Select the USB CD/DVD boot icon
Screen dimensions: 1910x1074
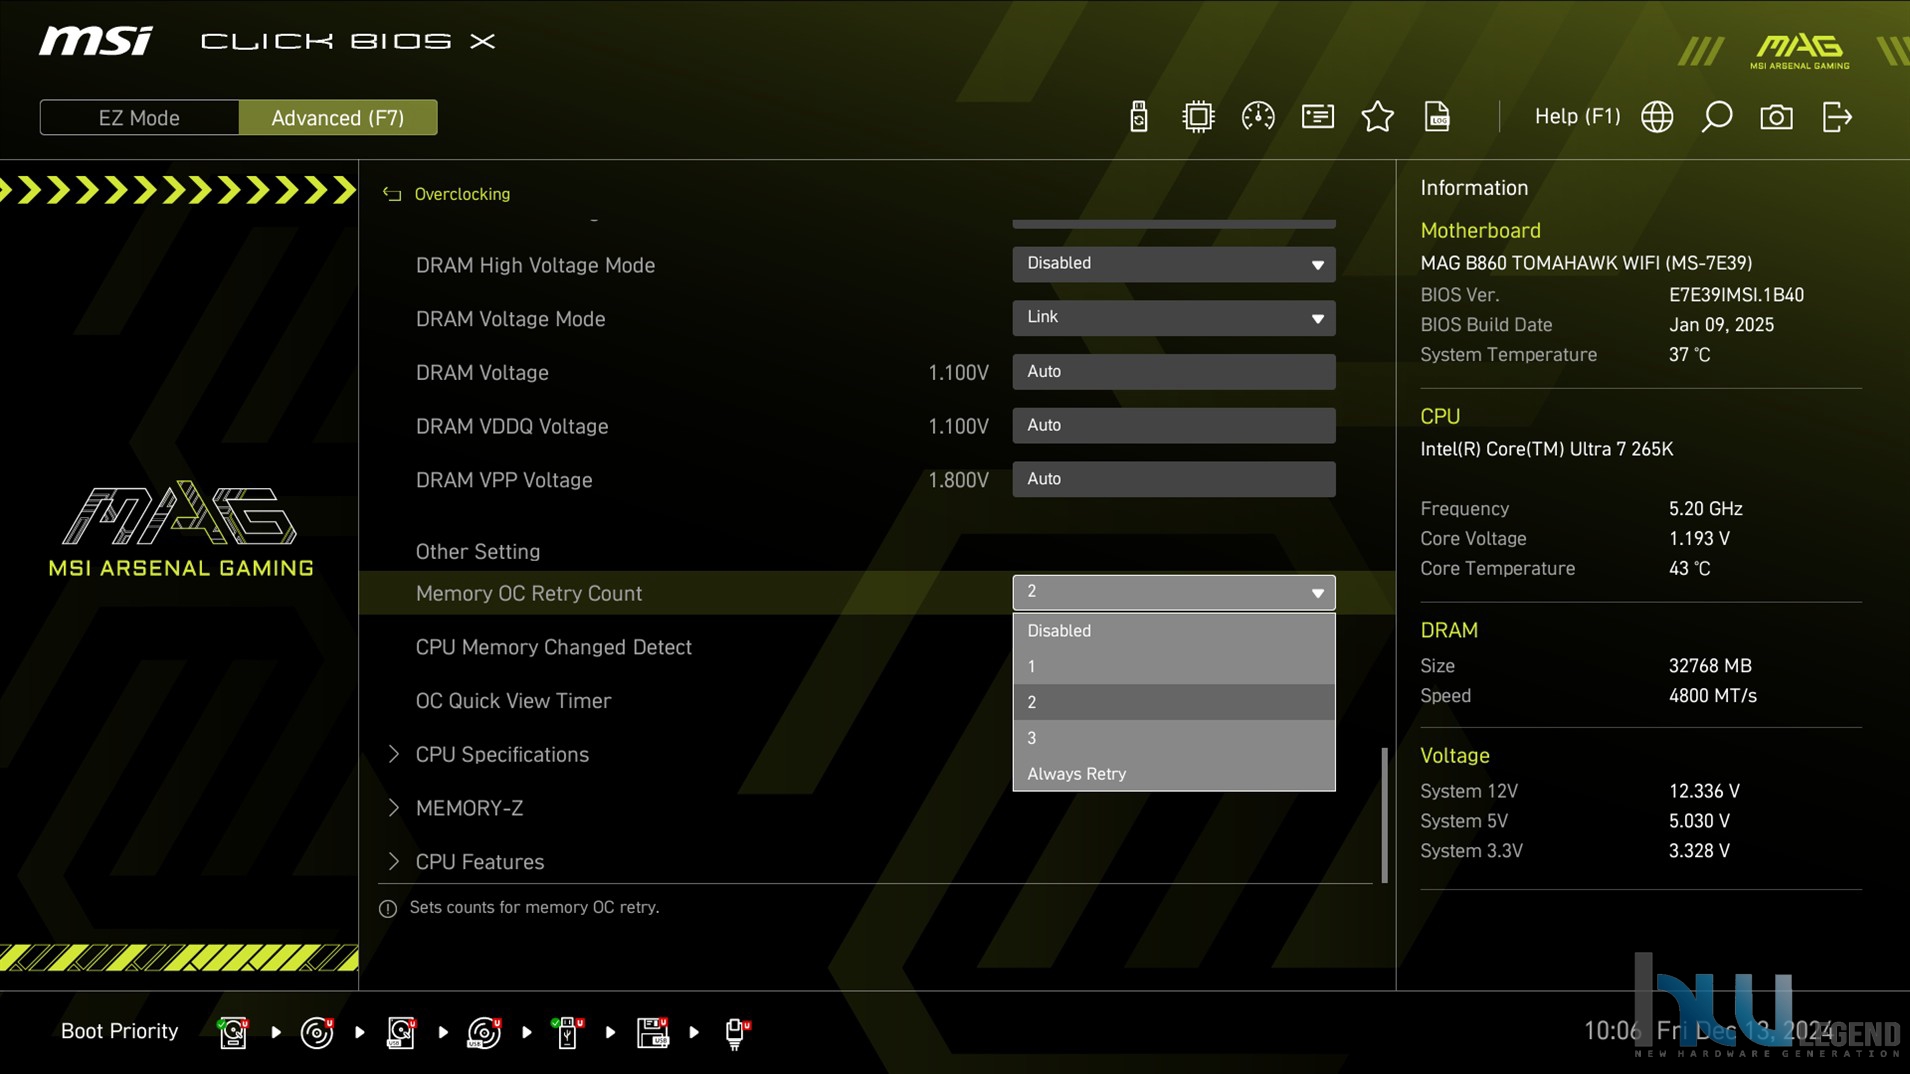[x=484, y=1032]
